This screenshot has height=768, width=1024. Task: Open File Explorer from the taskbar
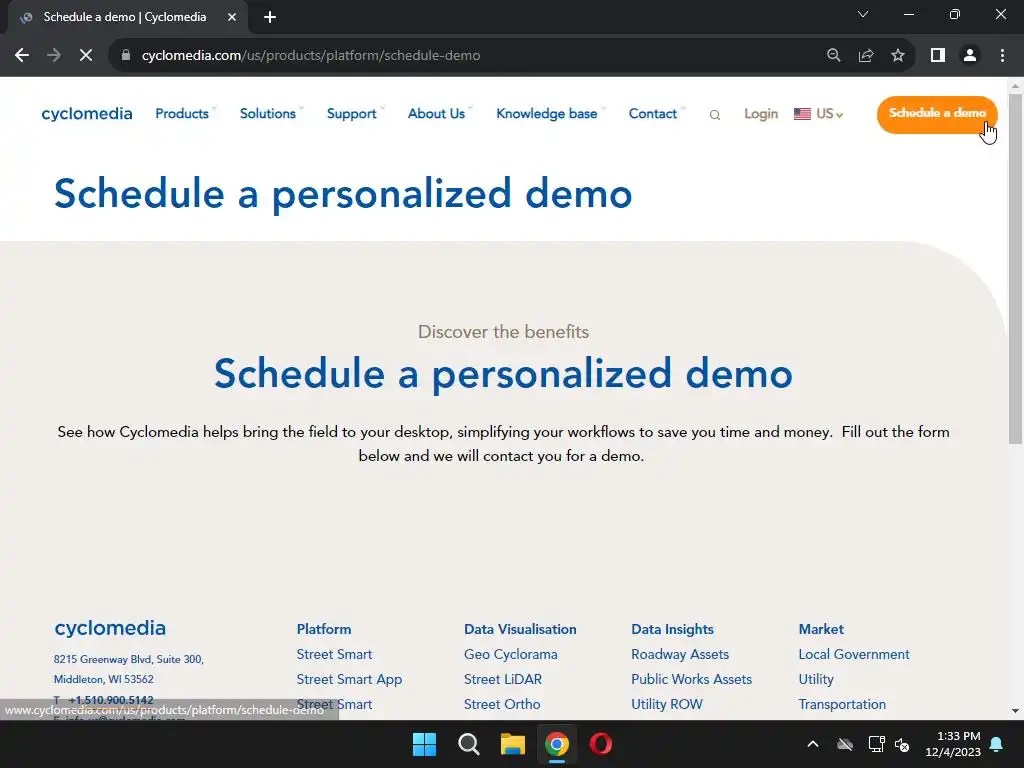[513, 744]
